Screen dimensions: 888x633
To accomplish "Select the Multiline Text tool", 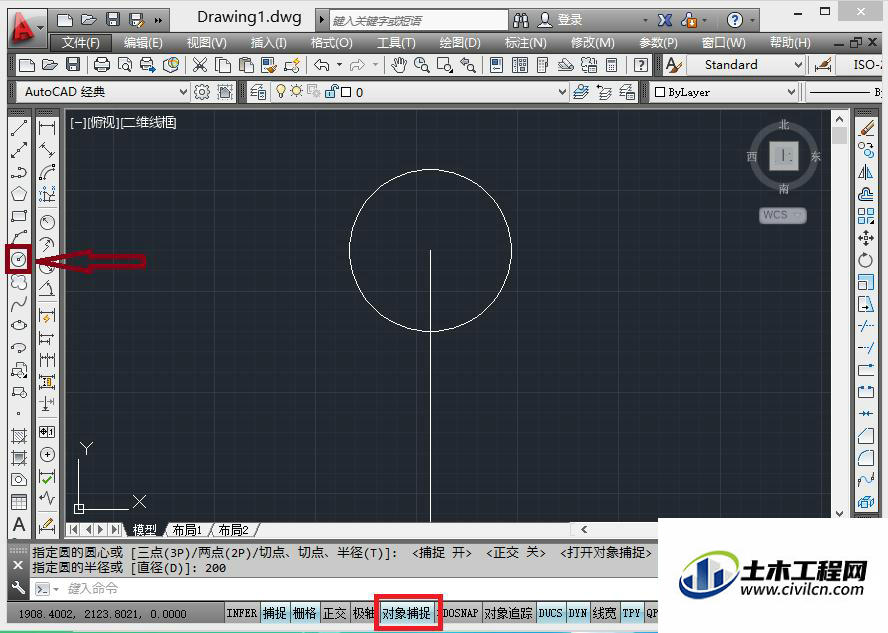I will point(19,525).
